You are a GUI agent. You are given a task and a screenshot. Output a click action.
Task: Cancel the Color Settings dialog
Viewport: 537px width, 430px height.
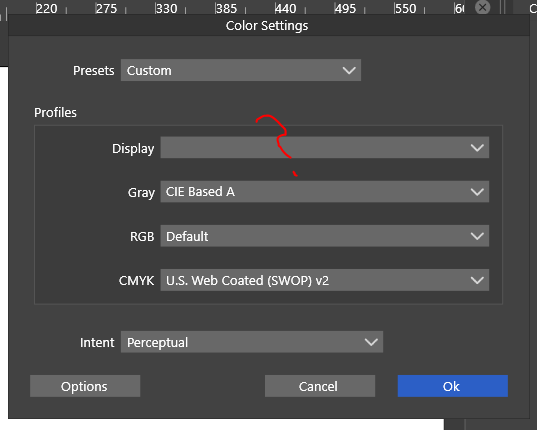click(x=320, y=386)
